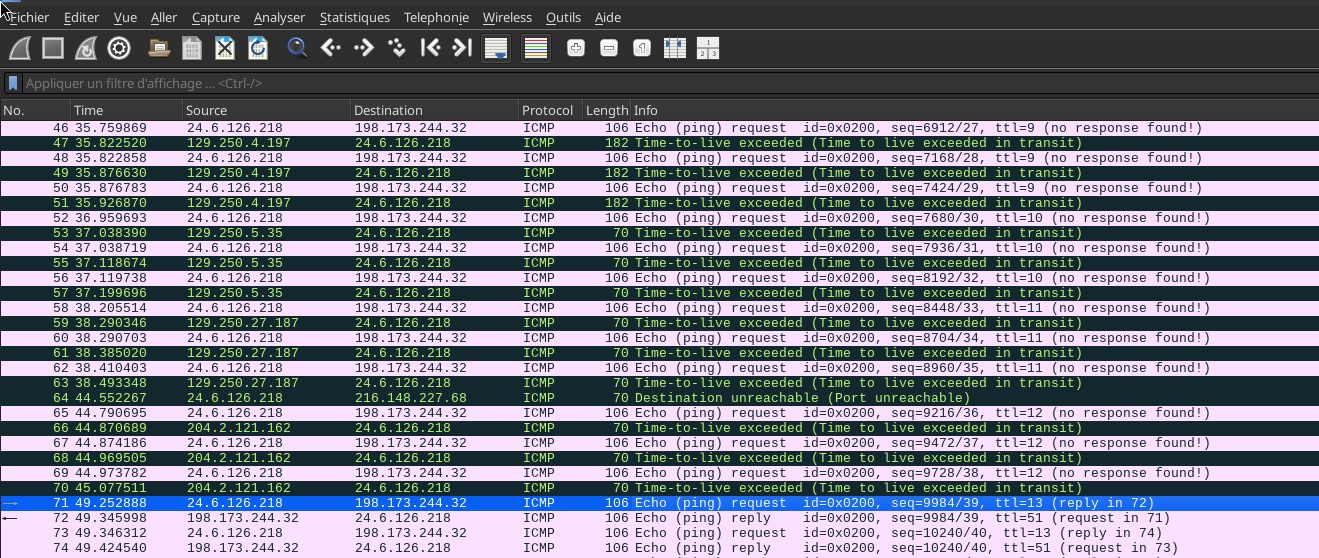Image resolution: width=1319 pixels, height=558 pixels.
Task: Sort by the Length column header
Action: point(606,110)
